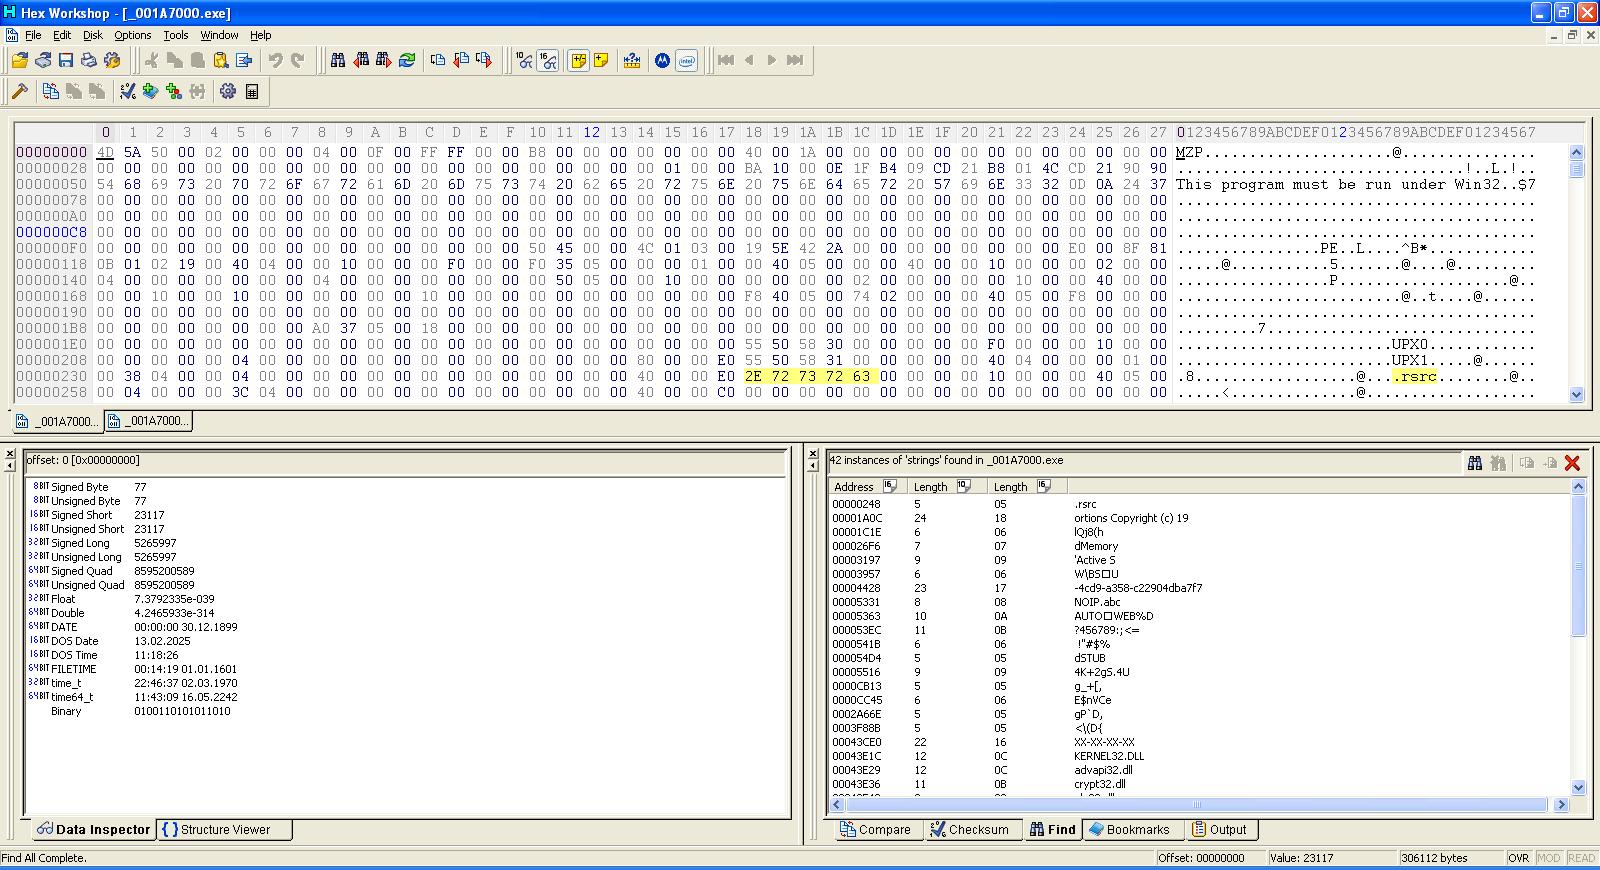Click the find binoculars in results pane
The image size is (1600, 870).
[1474, 462]
